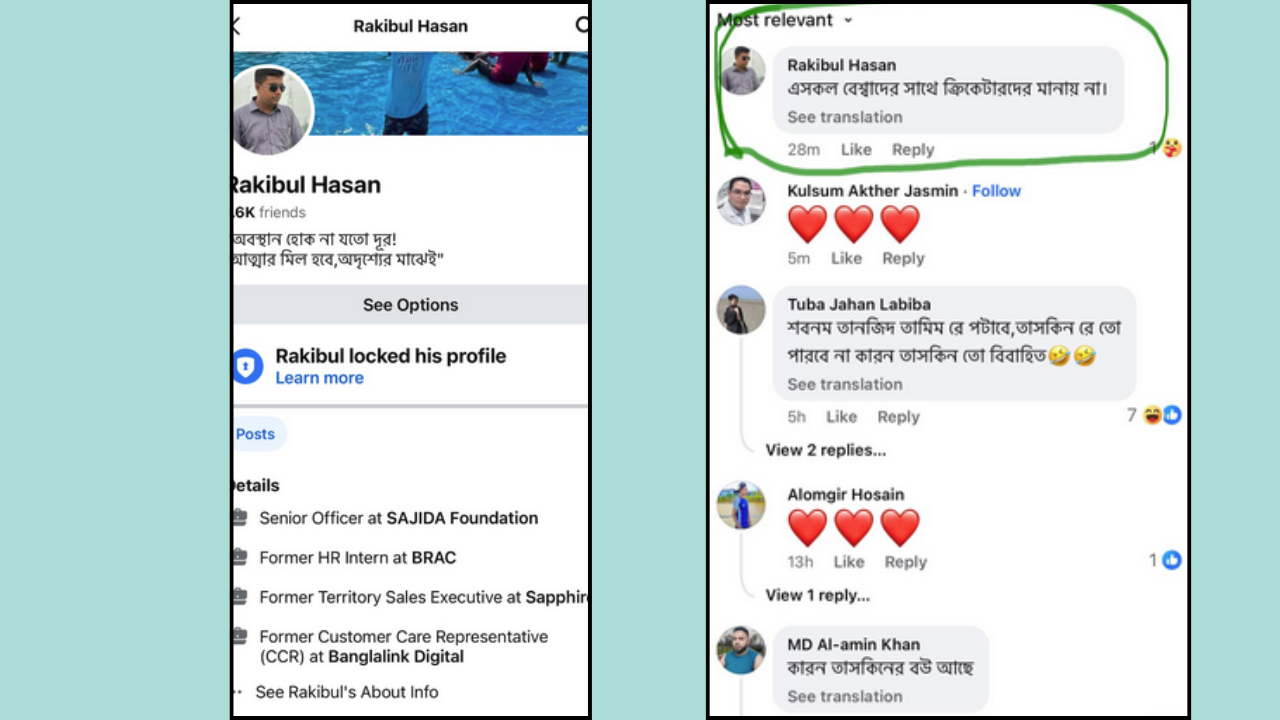Click the thumbs-up reaction on Alomgir Hosain comment
This screenshot has width=1280, height=720.
coord(1172,560)
